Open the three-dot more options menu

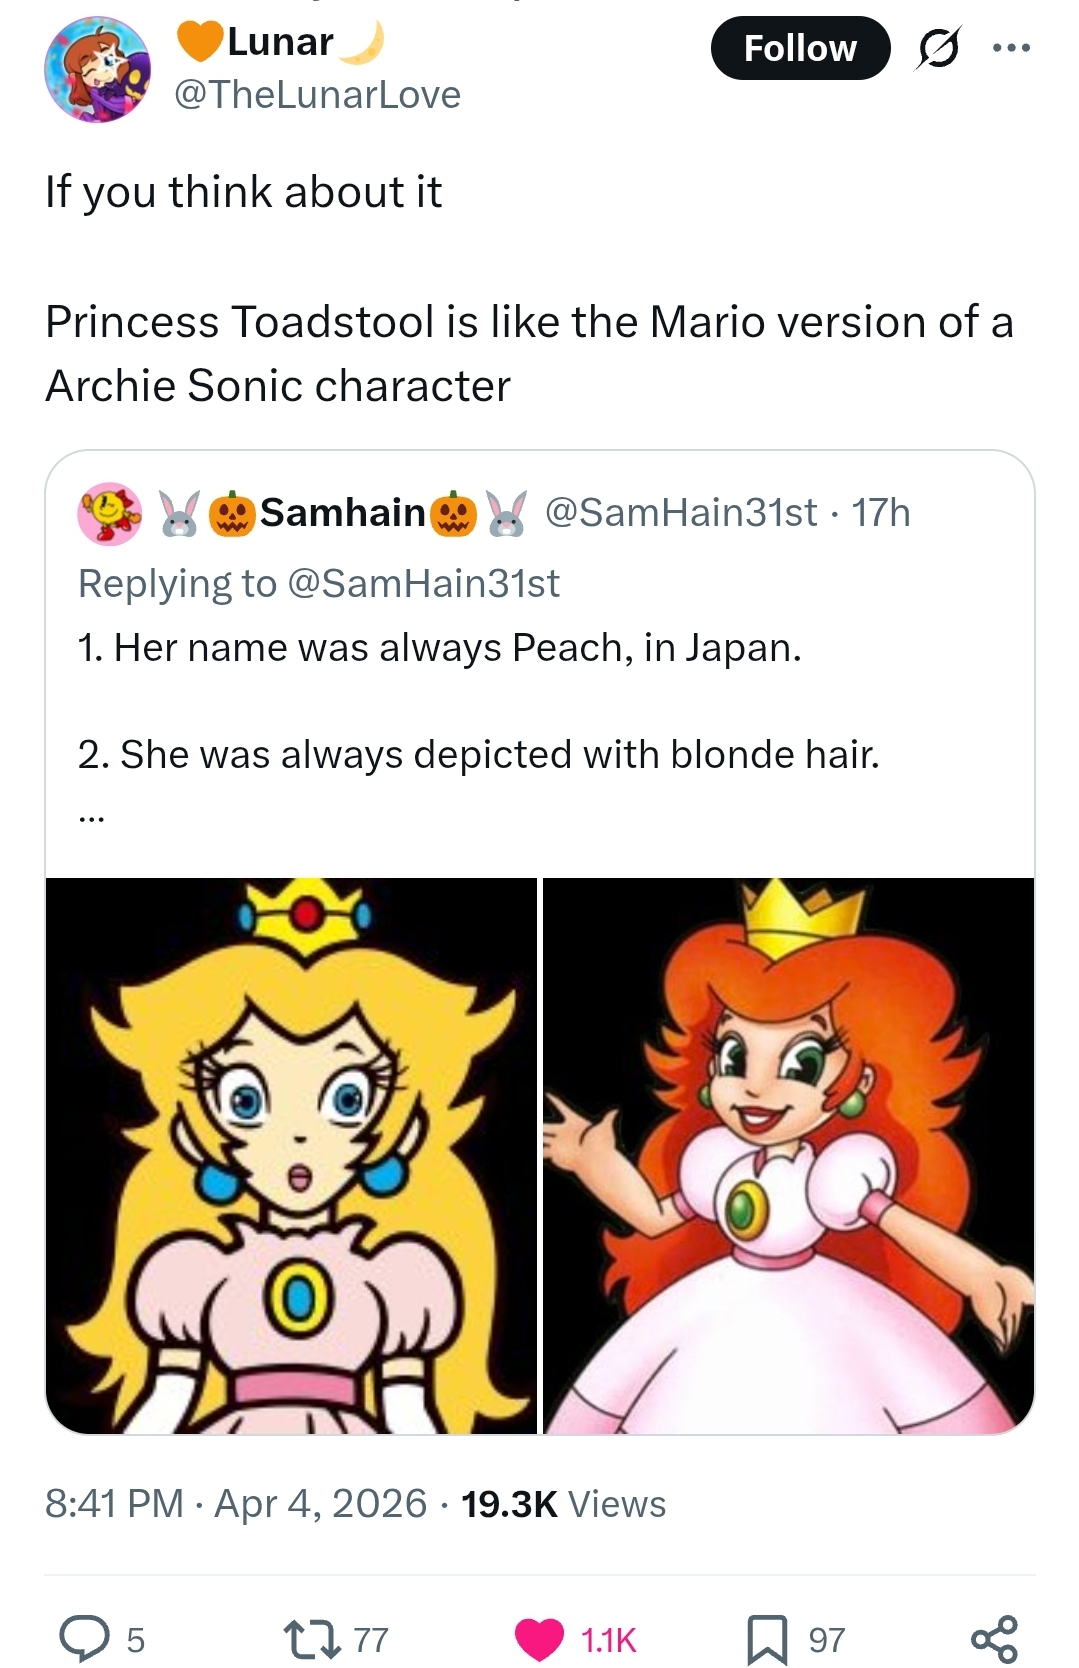click(1011, 48)
